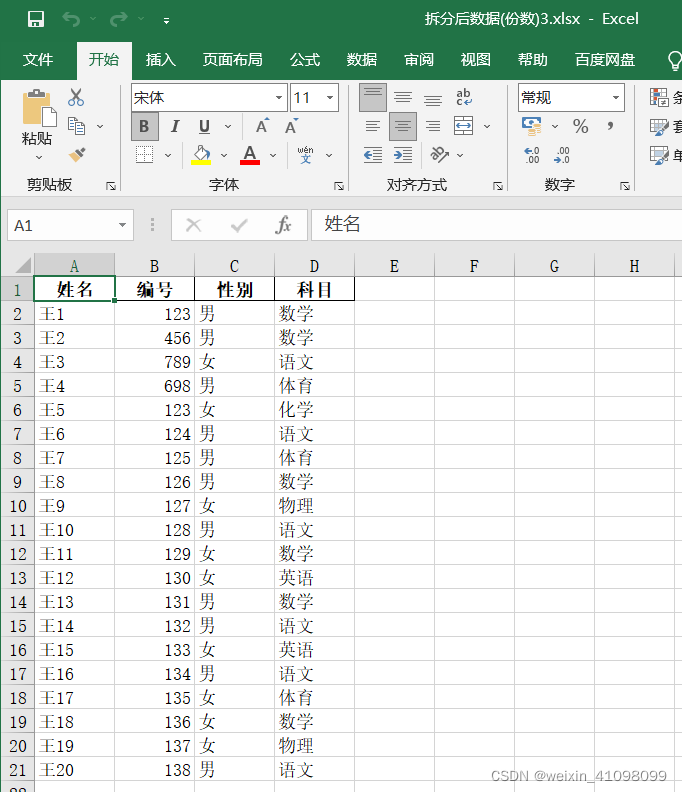The image size is (682, 792).
Task: Click the wén phonetic guide icon
Action: pyautogui.click(x=305, y=155)
